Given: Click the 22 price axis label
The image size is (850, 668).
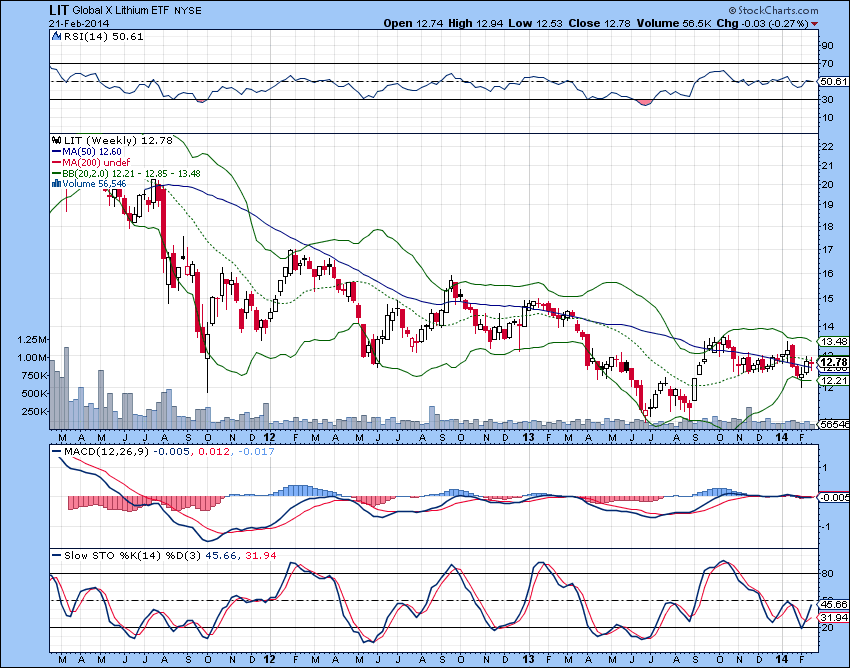Looking at the screenshot, I should [x=828, y=147].
